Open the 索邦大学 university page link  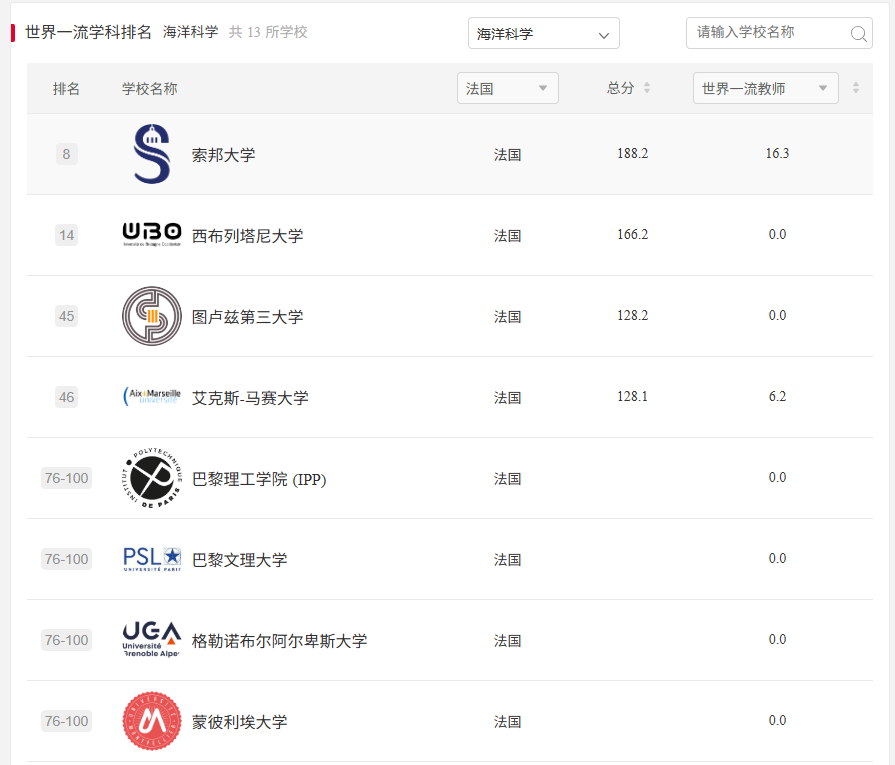(x=222, y=153)
